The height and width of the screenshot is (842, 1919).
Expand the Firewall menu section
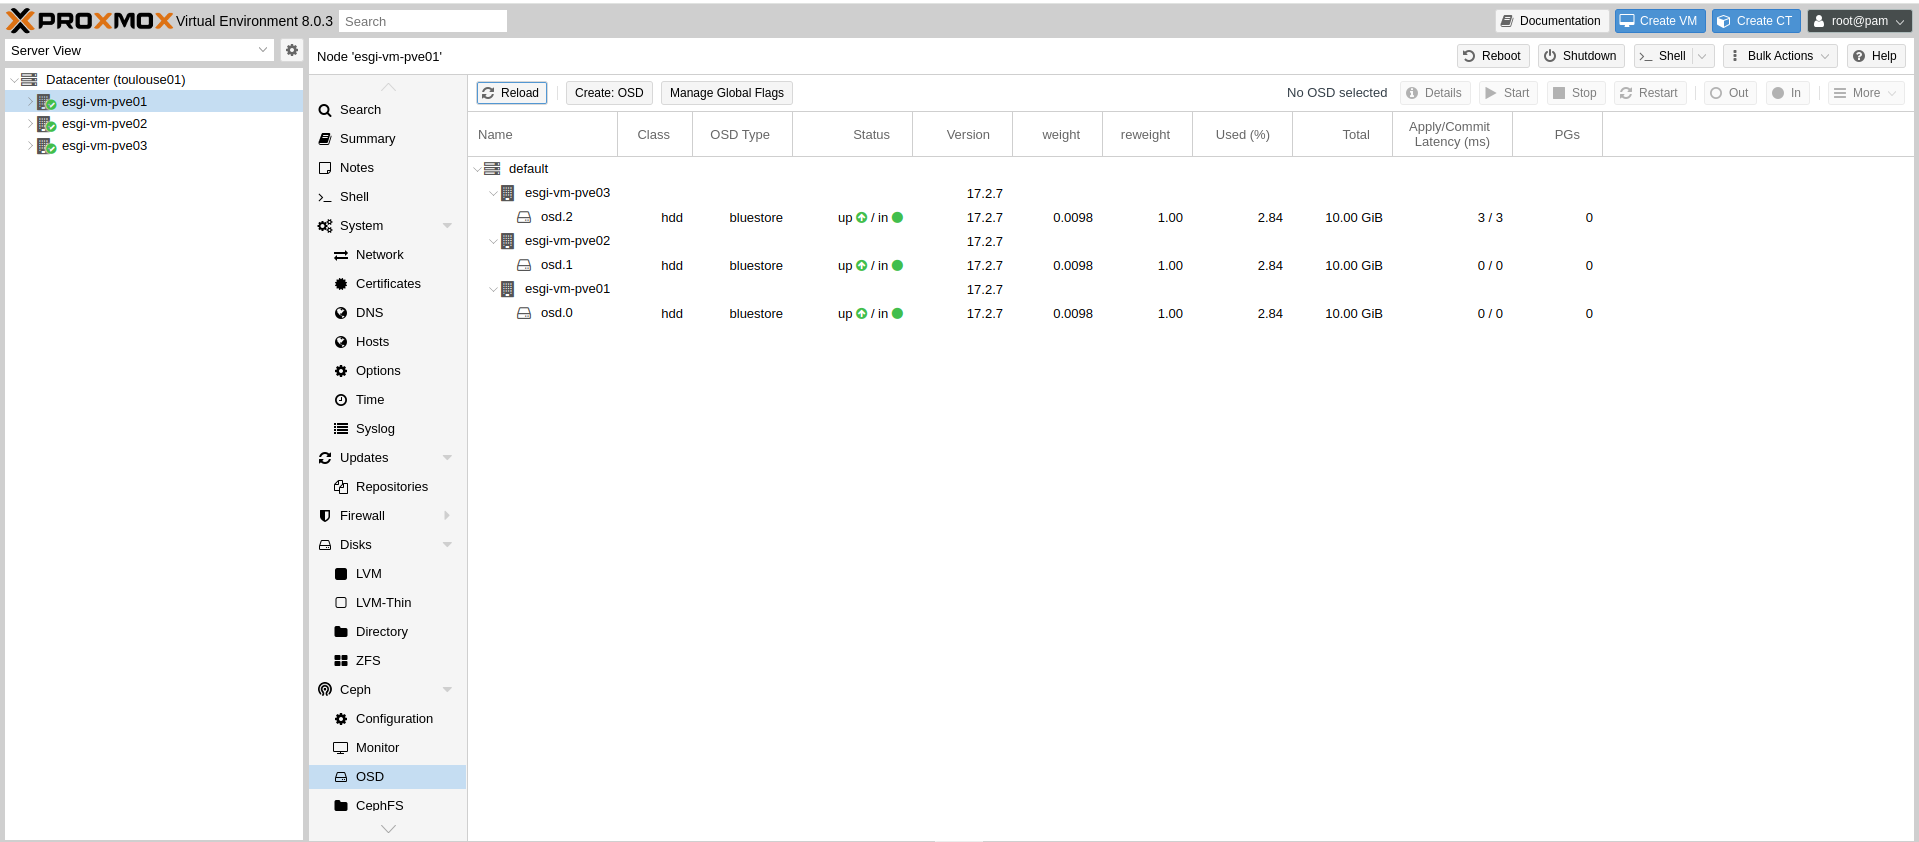[x=447, y=516]
